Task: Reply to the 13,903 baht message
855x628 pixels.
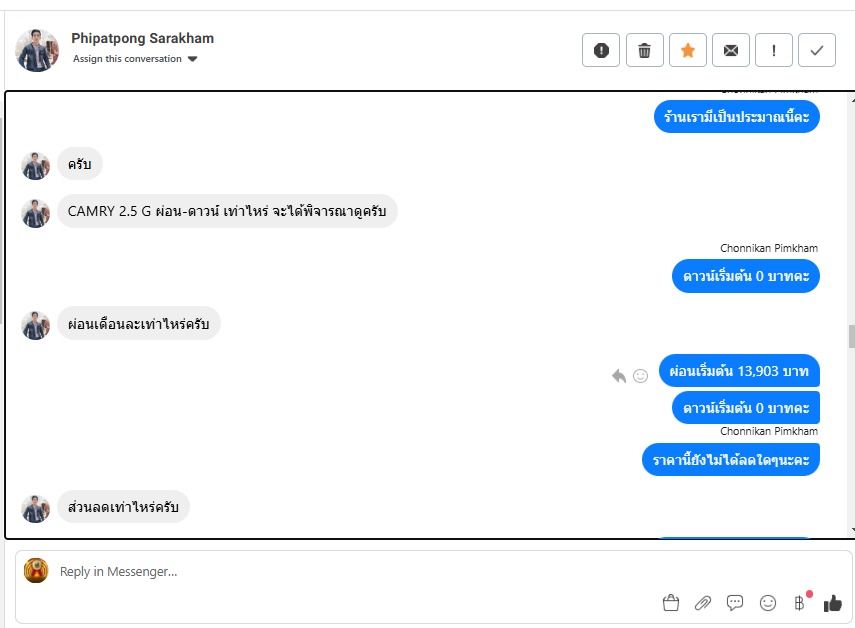Action: [x=619, y=376]
